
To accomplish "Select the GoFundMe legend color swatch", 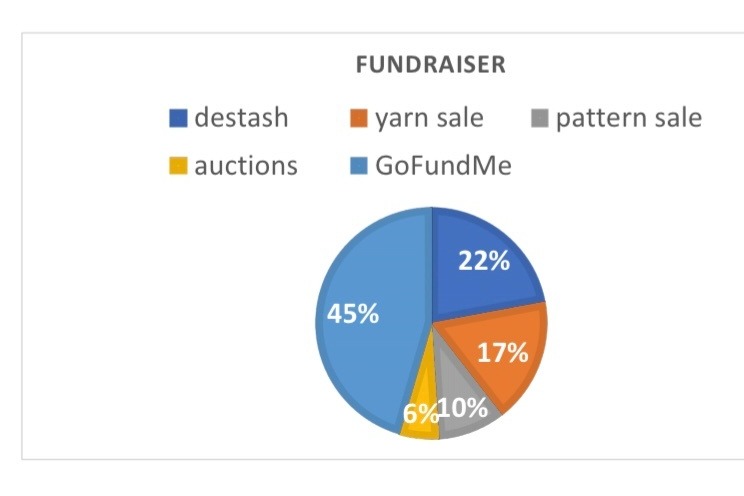I will tap(359, 166).
